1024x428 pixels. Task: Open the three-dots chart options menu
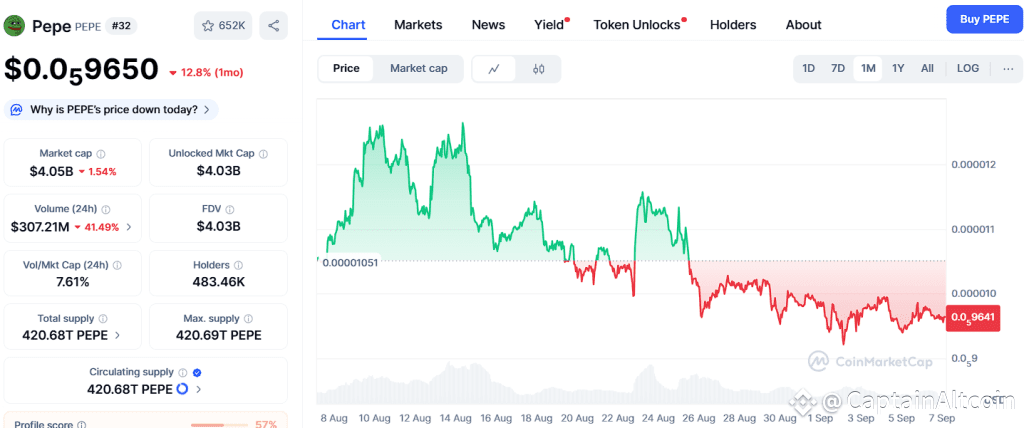[1008, 69]
